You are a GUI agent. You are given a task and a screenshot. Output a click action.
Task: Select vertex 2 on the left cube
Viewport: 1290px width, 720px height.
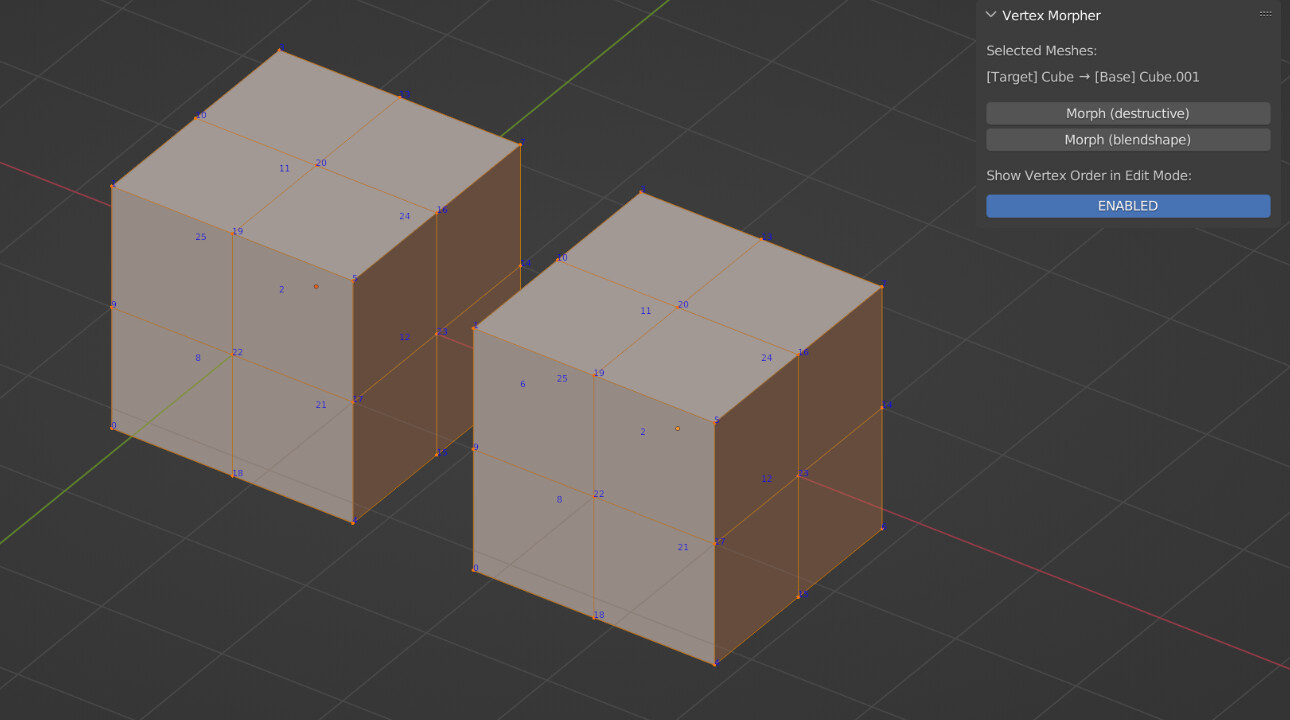(x=282, y=289)
